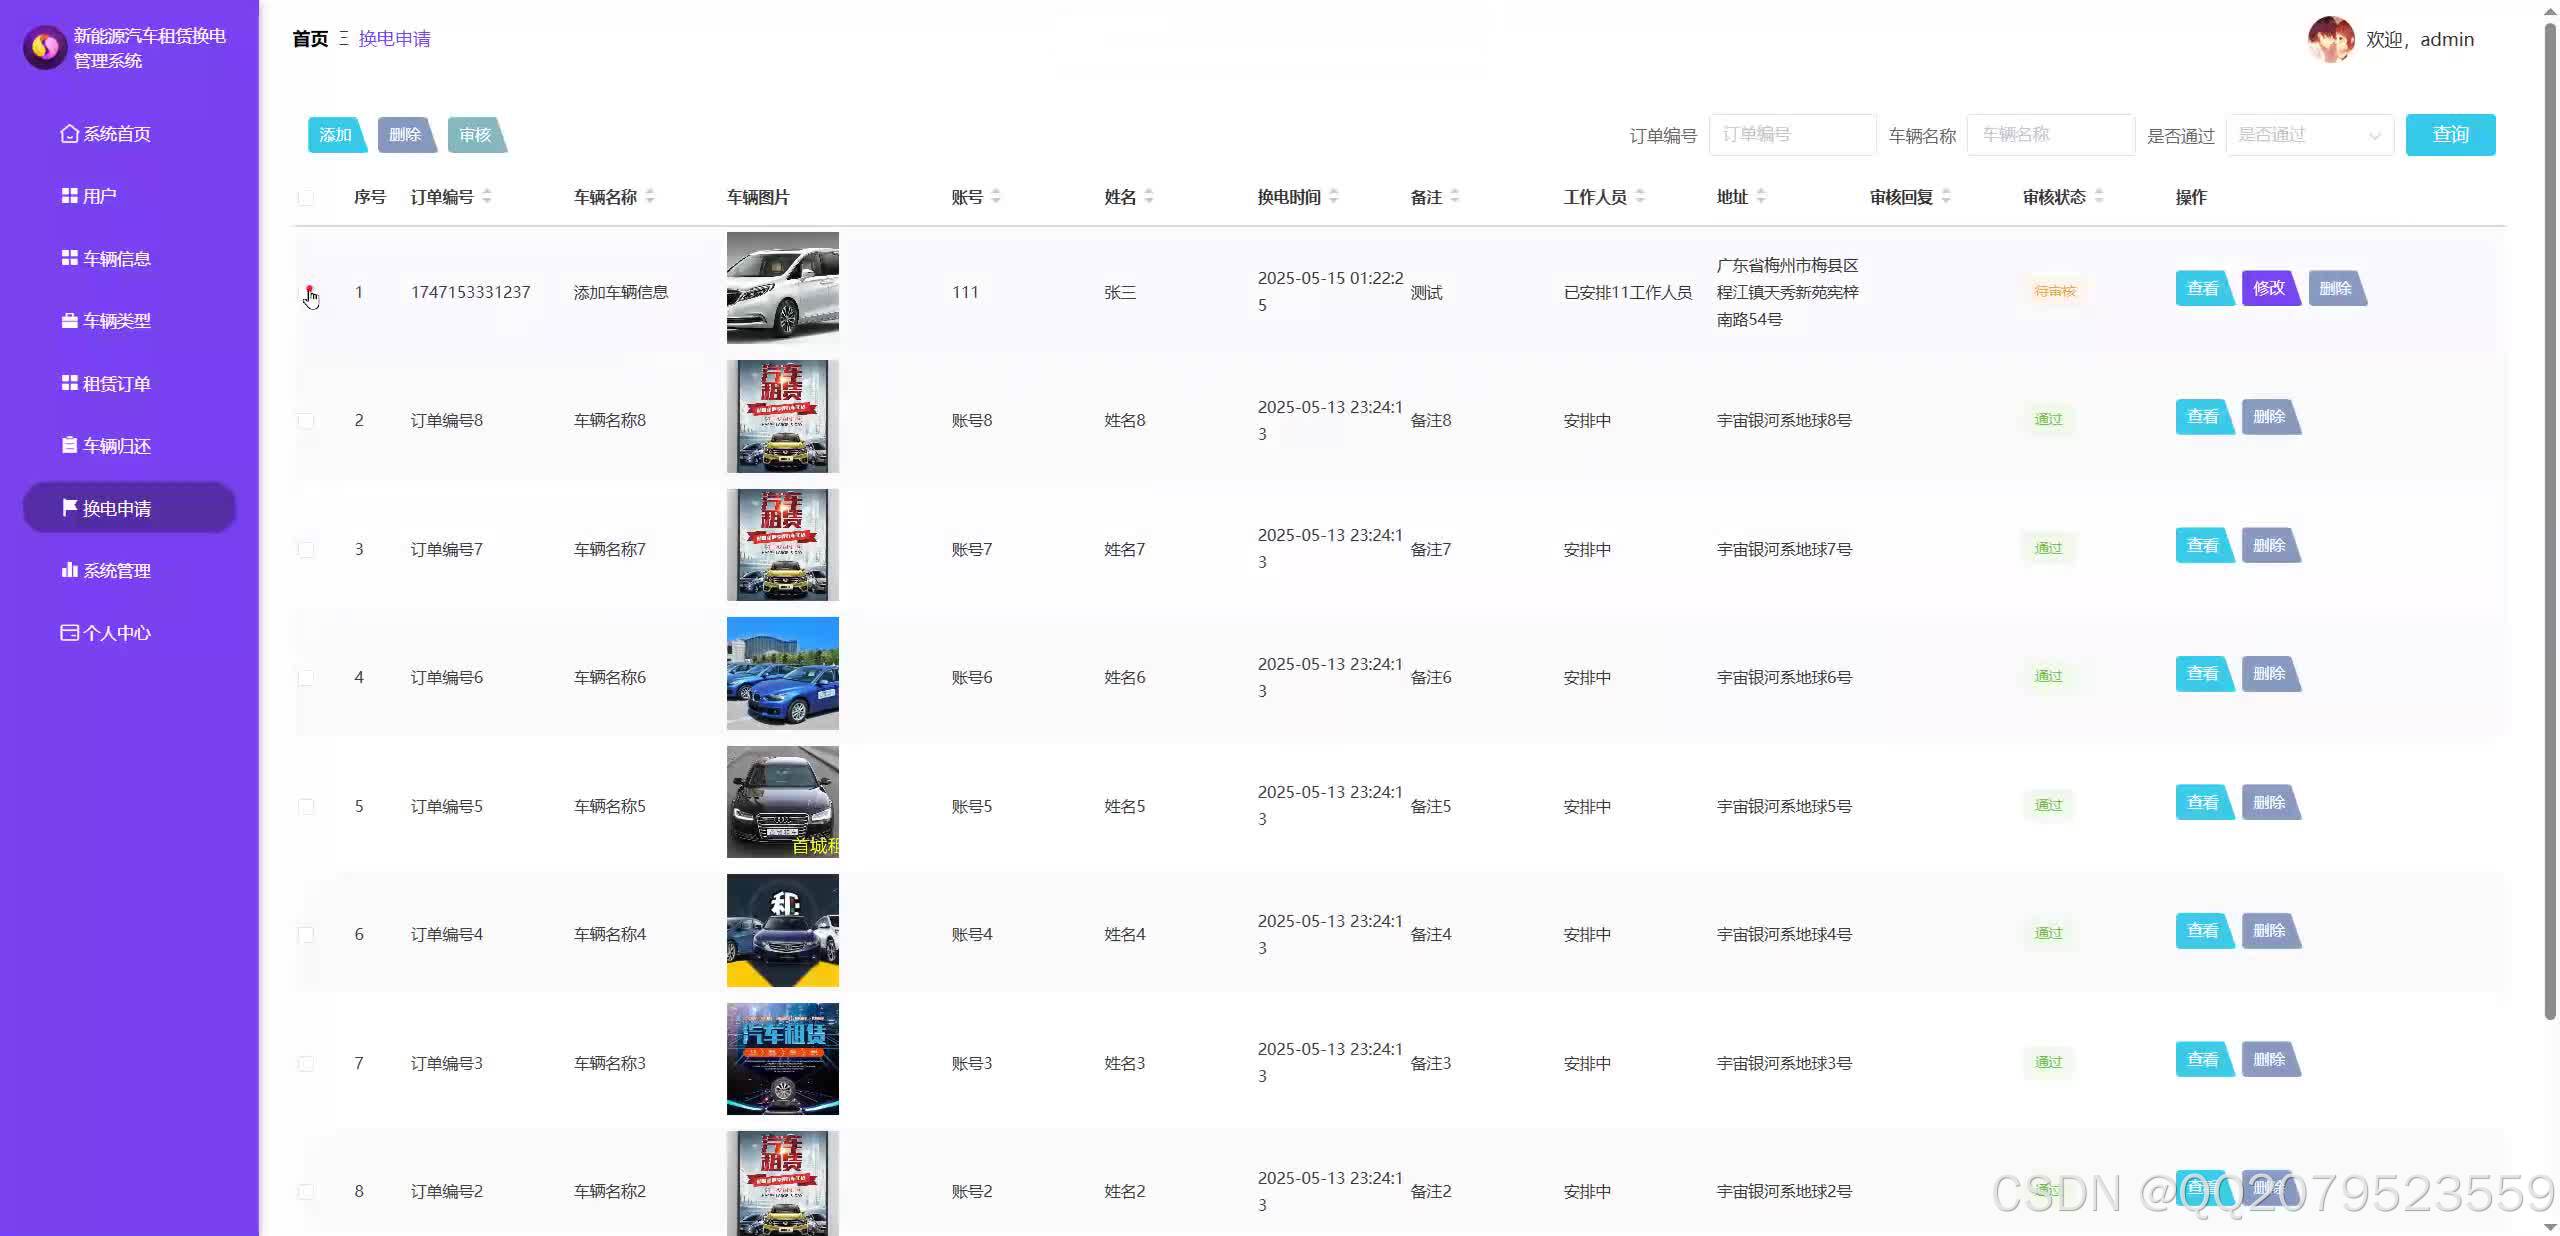Tick the select-all checkbox in table header

click(306, 198)
